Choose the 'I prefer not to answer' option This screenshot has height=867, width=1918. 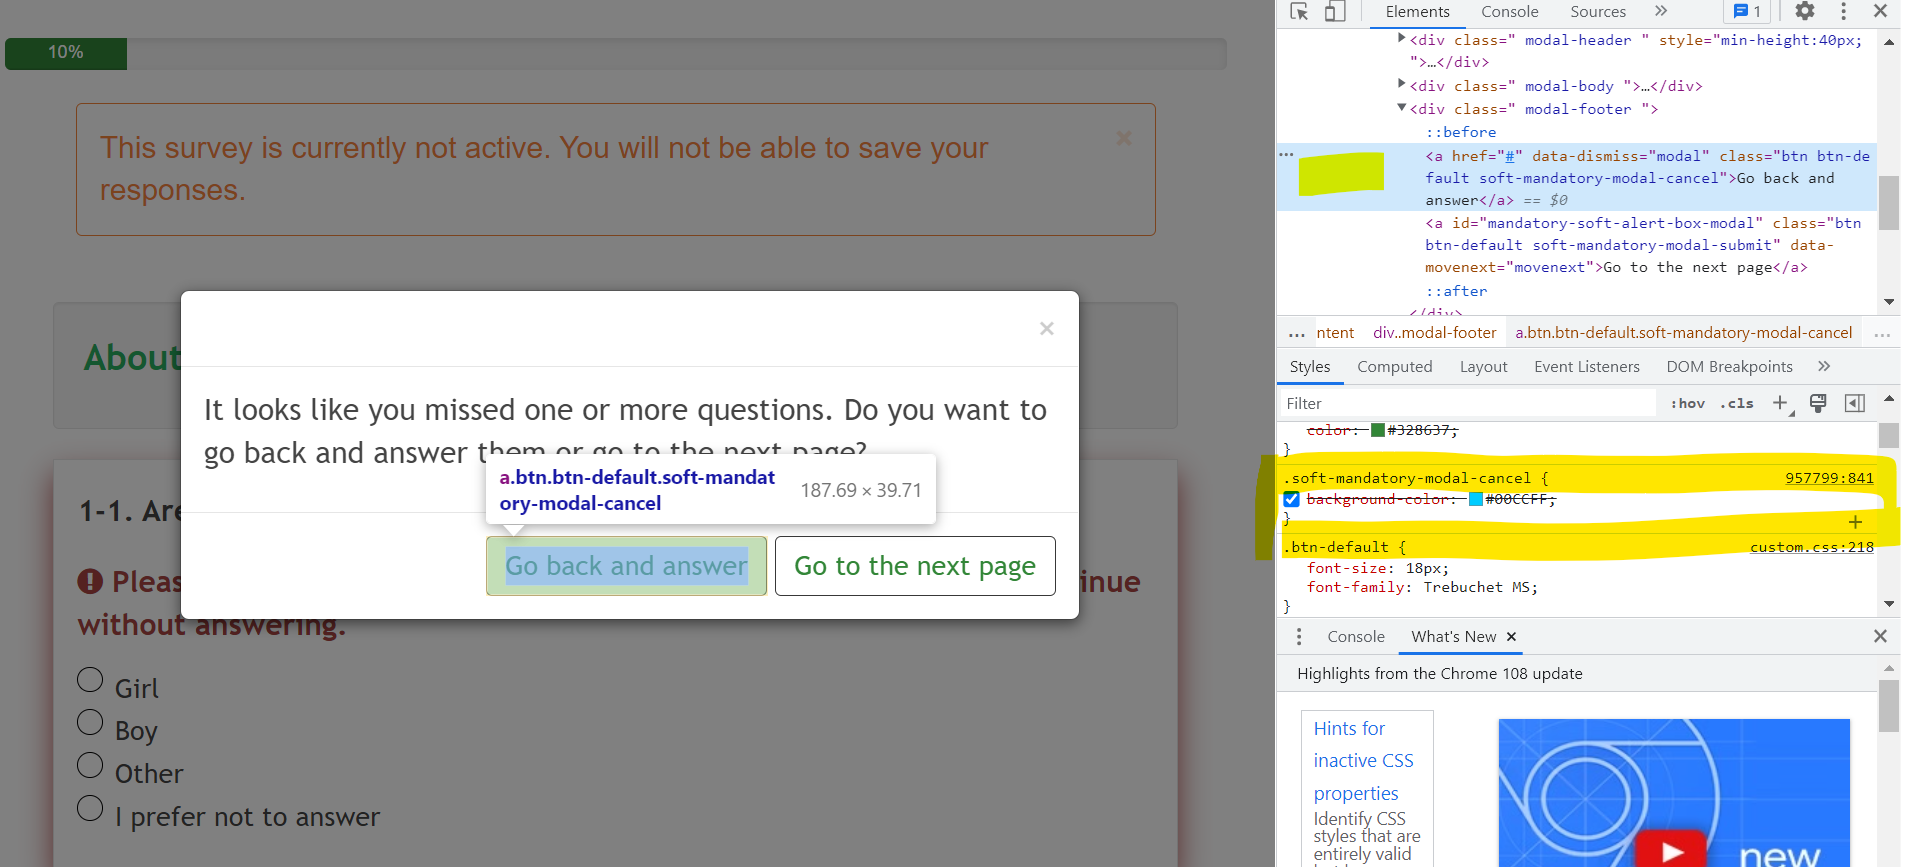pos(90,808)
